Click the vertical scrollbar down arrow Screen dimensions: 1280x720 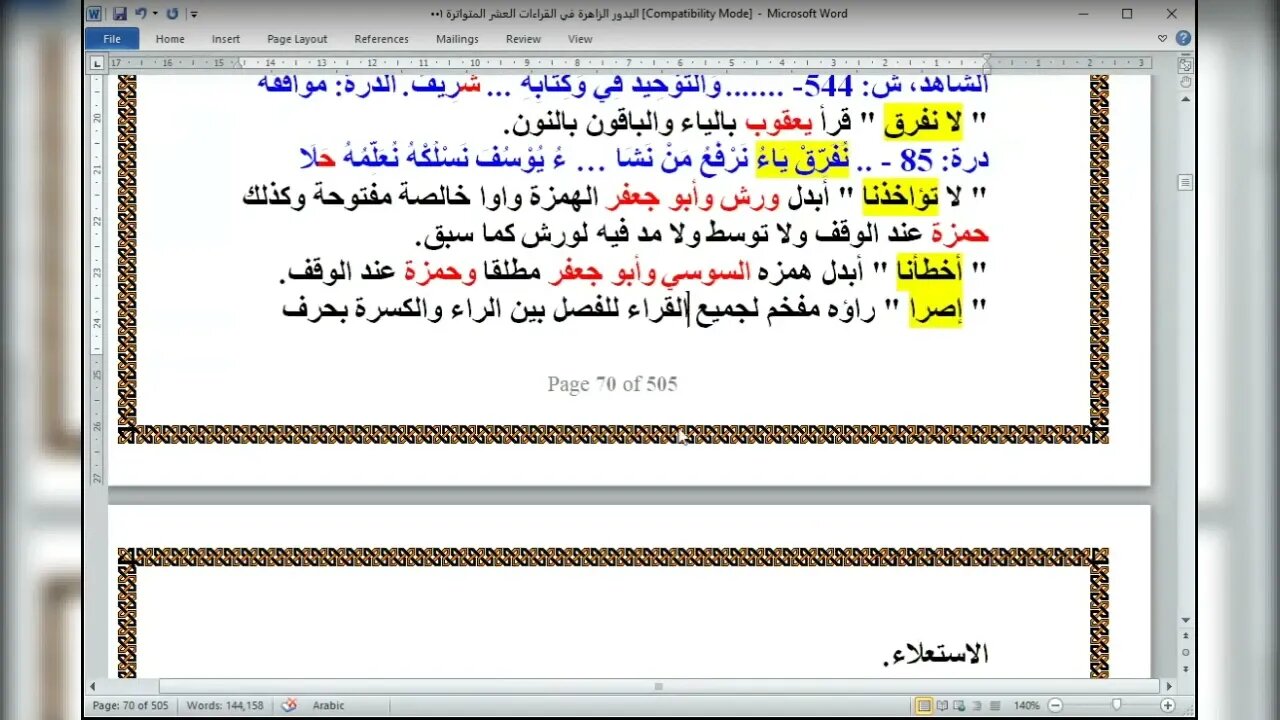point(1185,620)
